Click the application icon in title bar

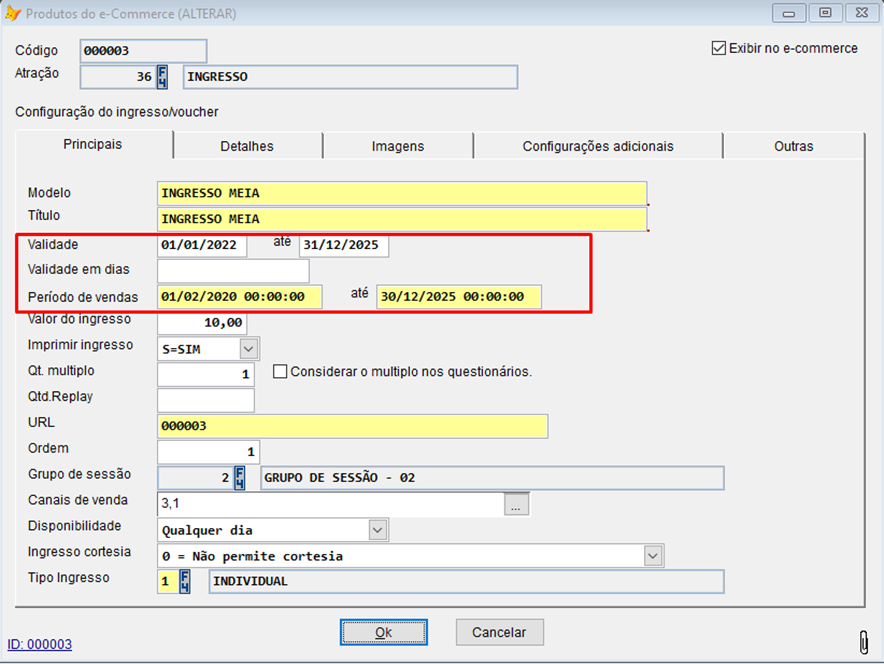[13, 14]
